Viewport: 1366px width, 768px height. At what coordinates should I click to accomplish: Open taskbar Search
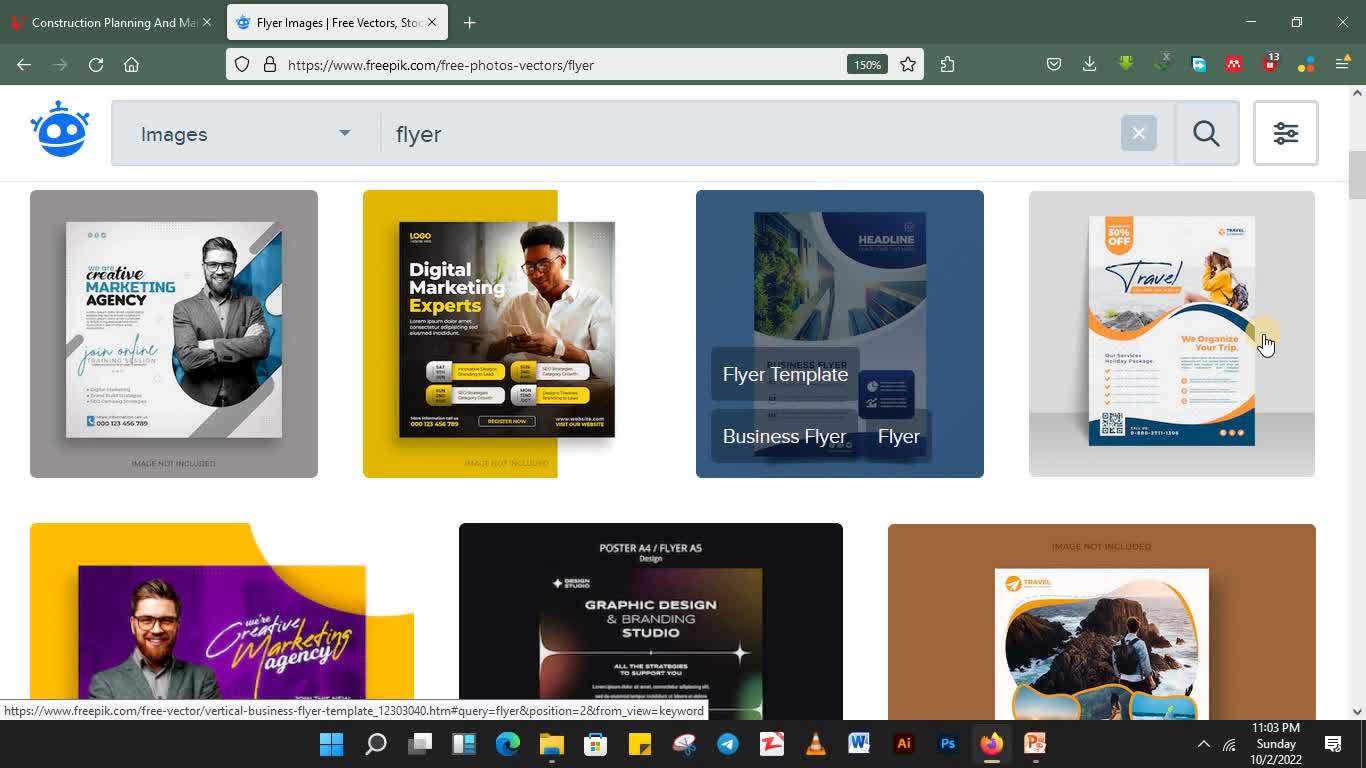click(x=376, y=744)
